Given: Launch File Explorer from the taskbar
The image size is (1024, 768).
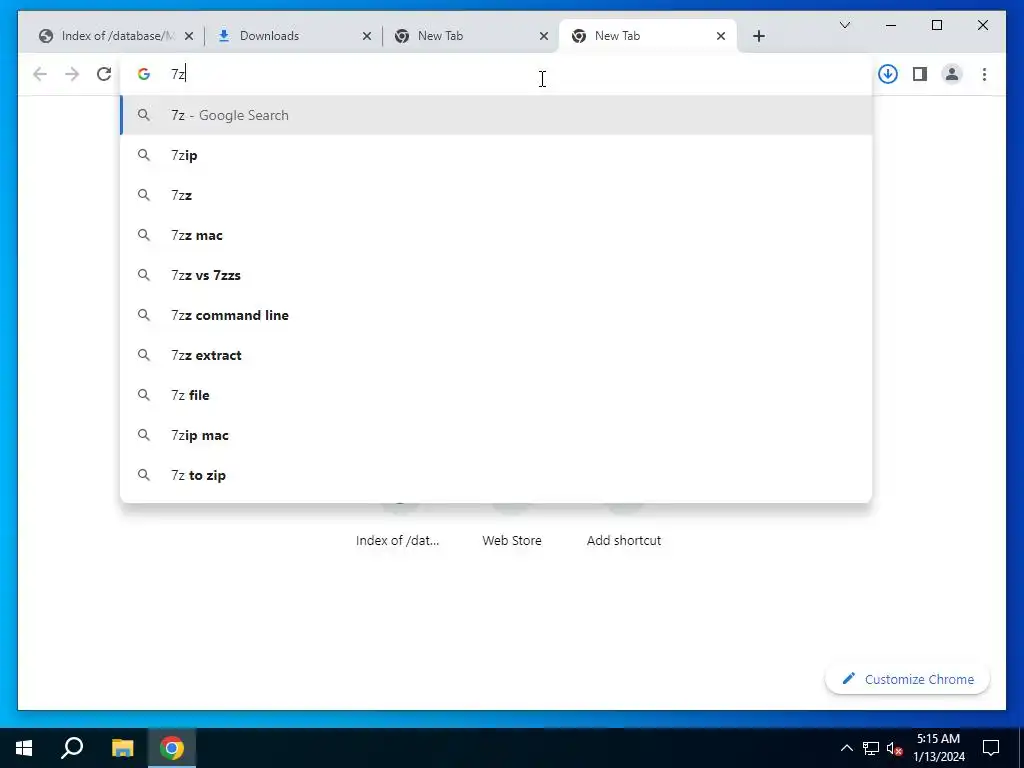Looking at the screenshot, I should coord(122,748).
